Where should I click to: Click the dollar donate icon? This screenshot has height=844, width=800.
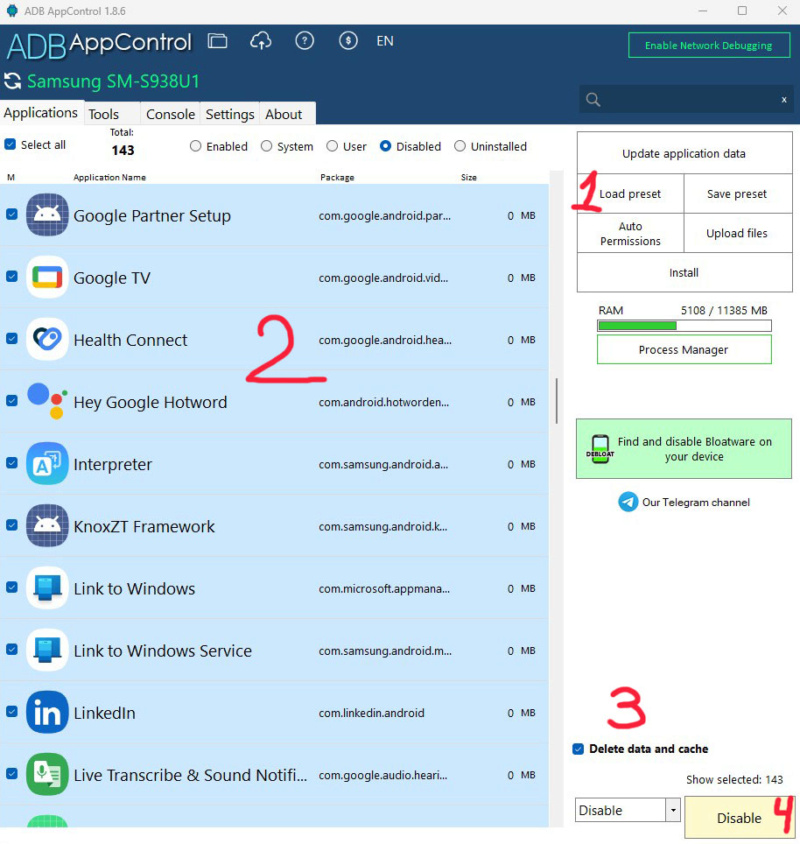point(348,41)
